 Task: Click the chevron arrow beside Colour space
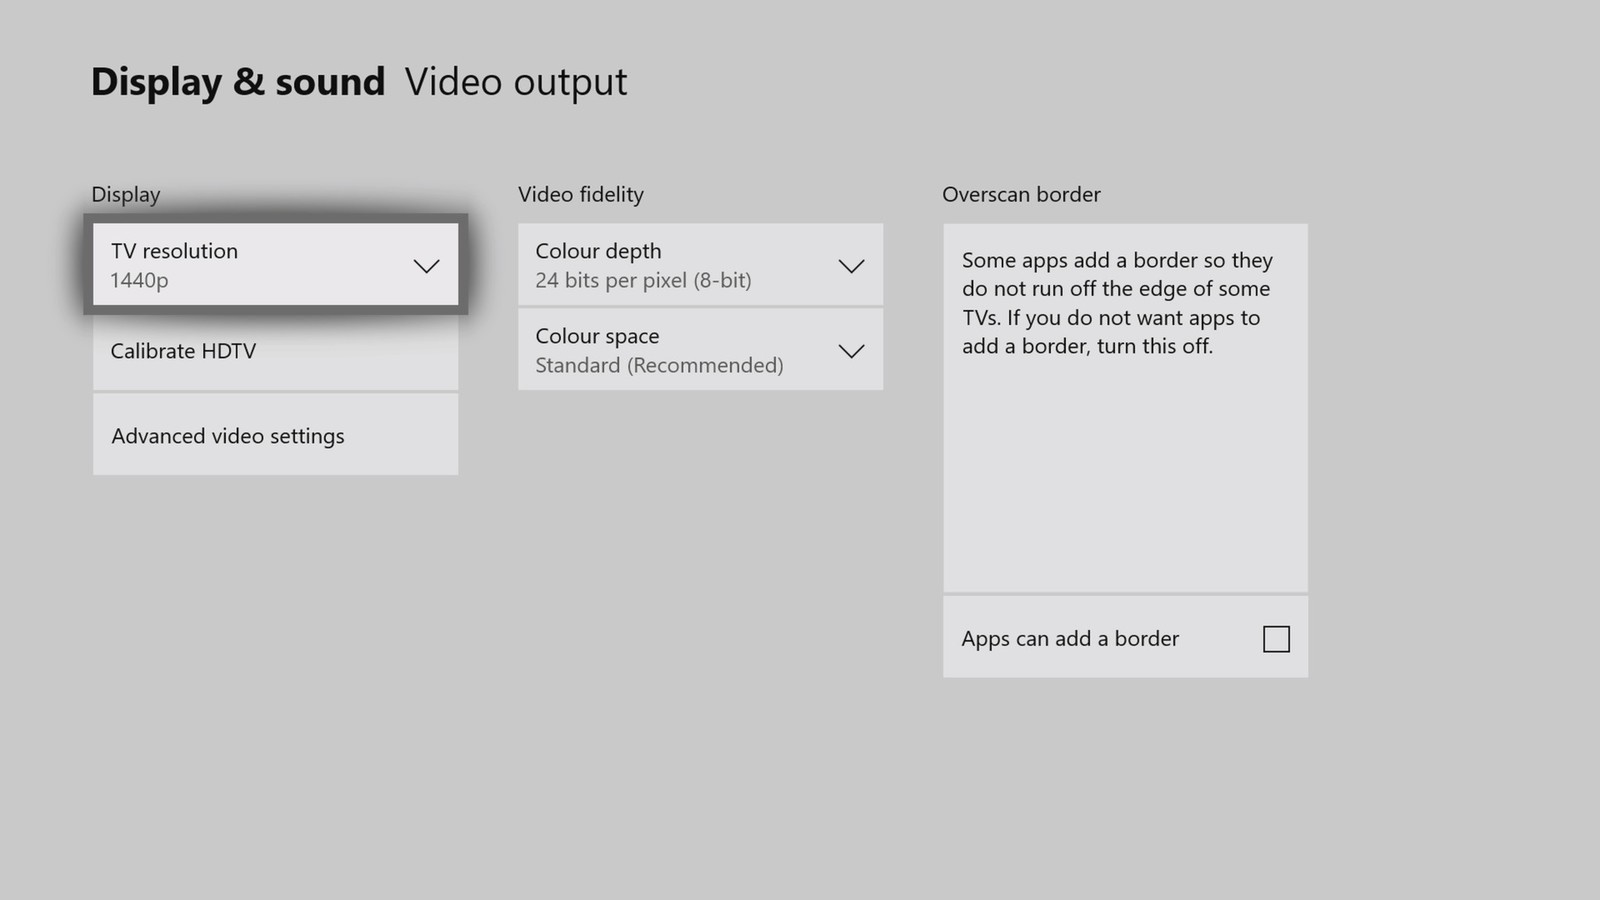pyautogui.click(x=851, y=351)
